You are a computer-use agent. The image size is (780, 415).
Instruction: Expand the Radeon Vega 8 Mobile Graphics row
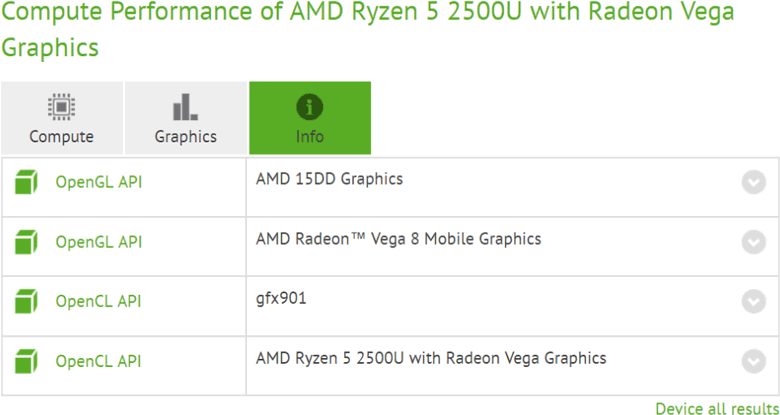tap(753, 242)
